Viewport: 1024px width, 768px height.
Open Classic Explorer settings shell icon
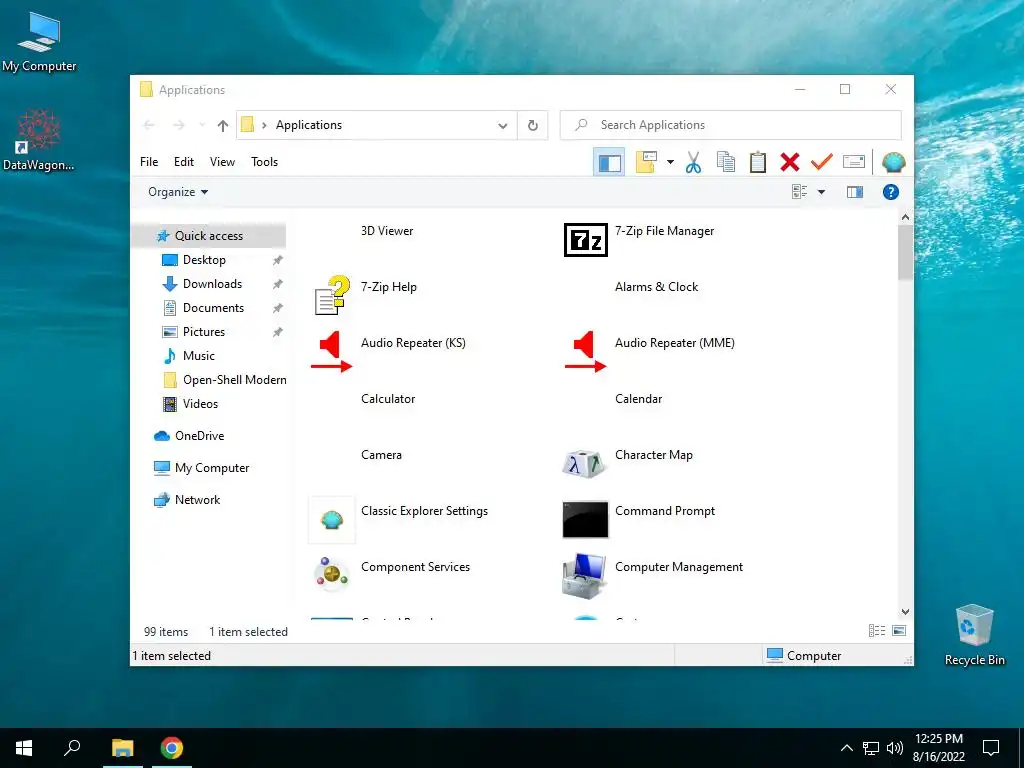point(893,162)
